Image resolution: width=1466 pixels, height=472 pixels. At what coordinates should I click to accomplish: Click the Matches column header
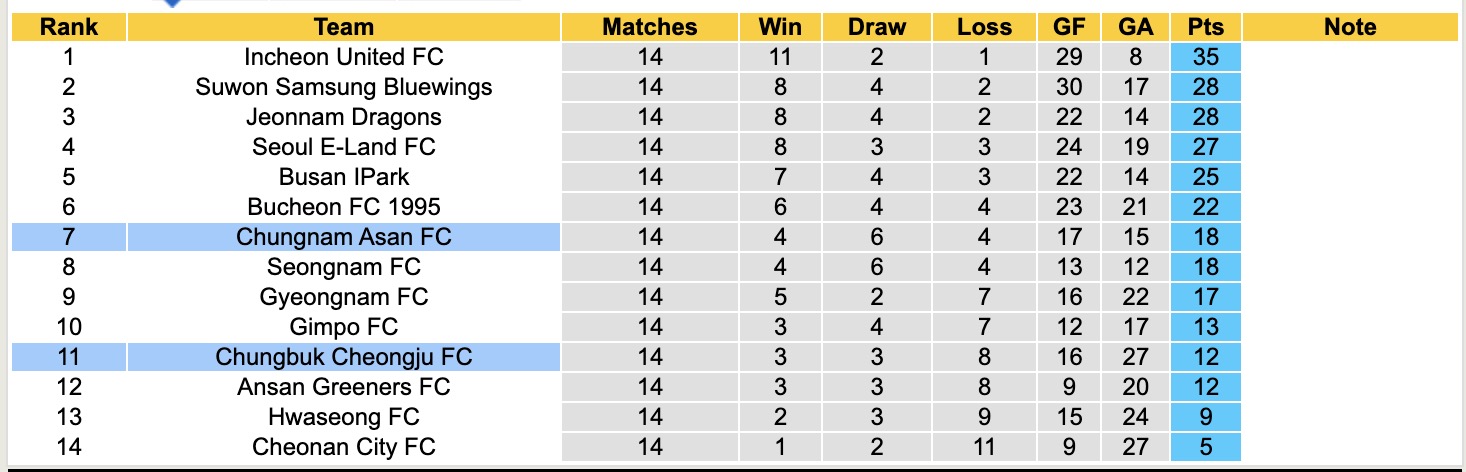[x=649, y=28]
